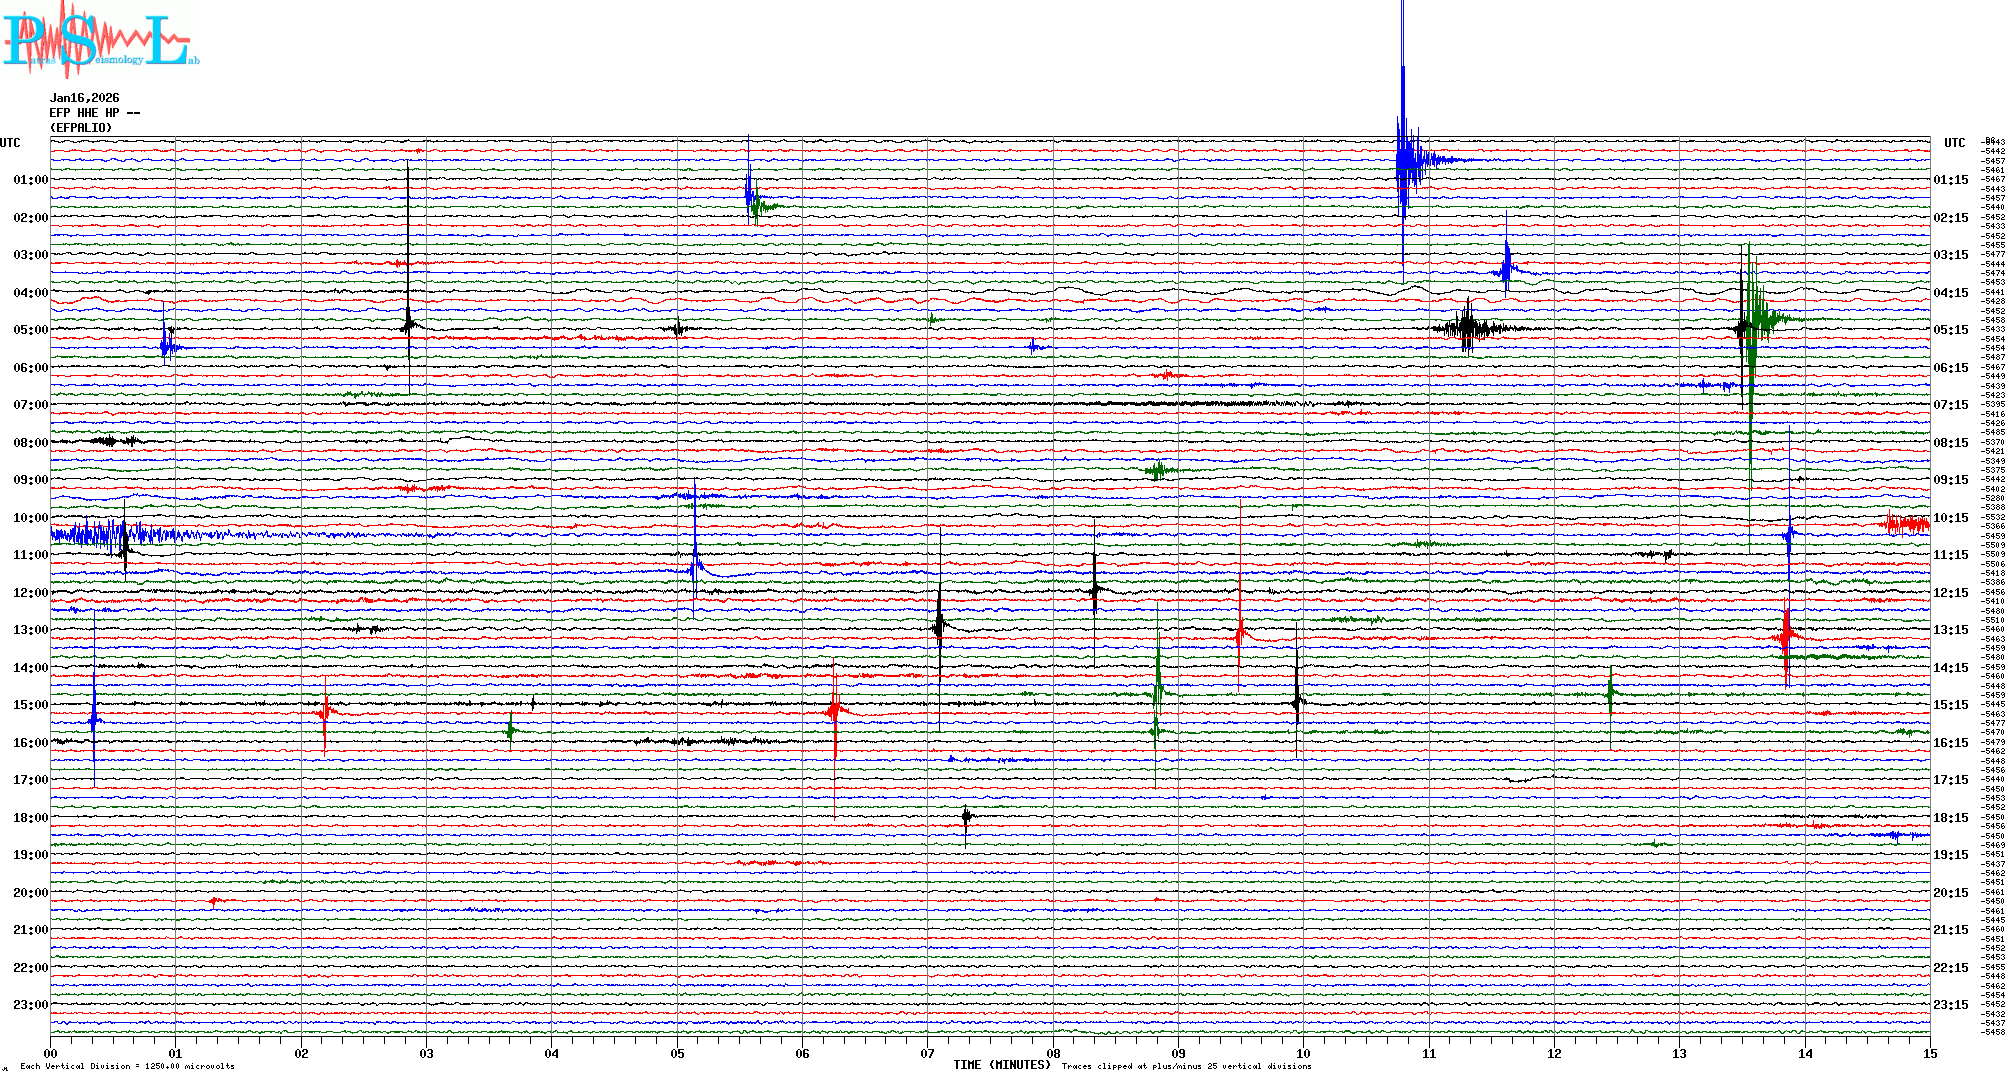This screenshot has height=1080, width=2010.
Task: Click the 13:15 label on right axis
Action: click(x=1950, y=630)
